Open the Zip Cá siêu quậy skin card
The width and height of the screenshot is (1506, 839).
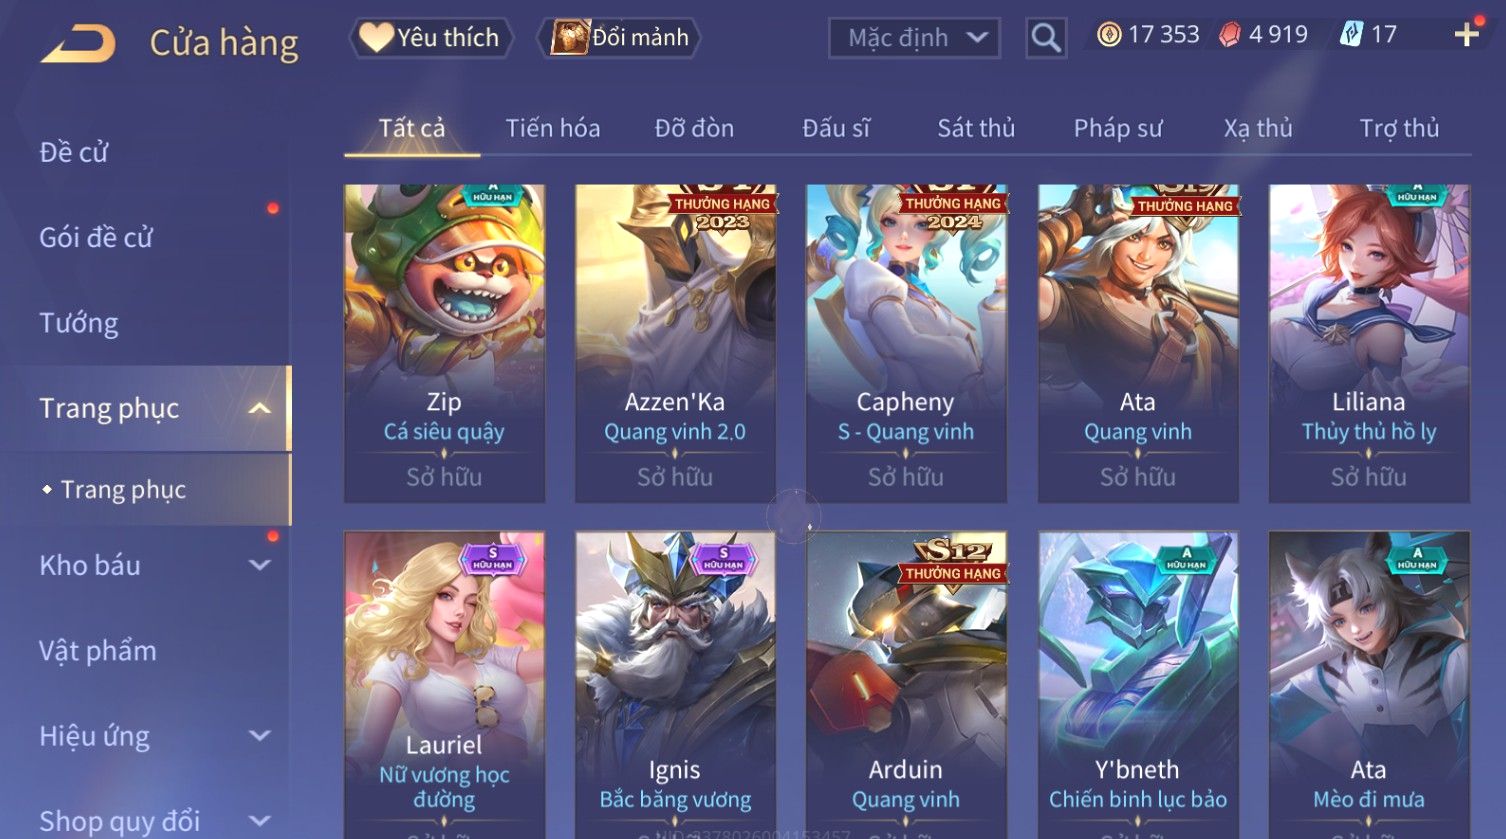click(x=444, y=343)
